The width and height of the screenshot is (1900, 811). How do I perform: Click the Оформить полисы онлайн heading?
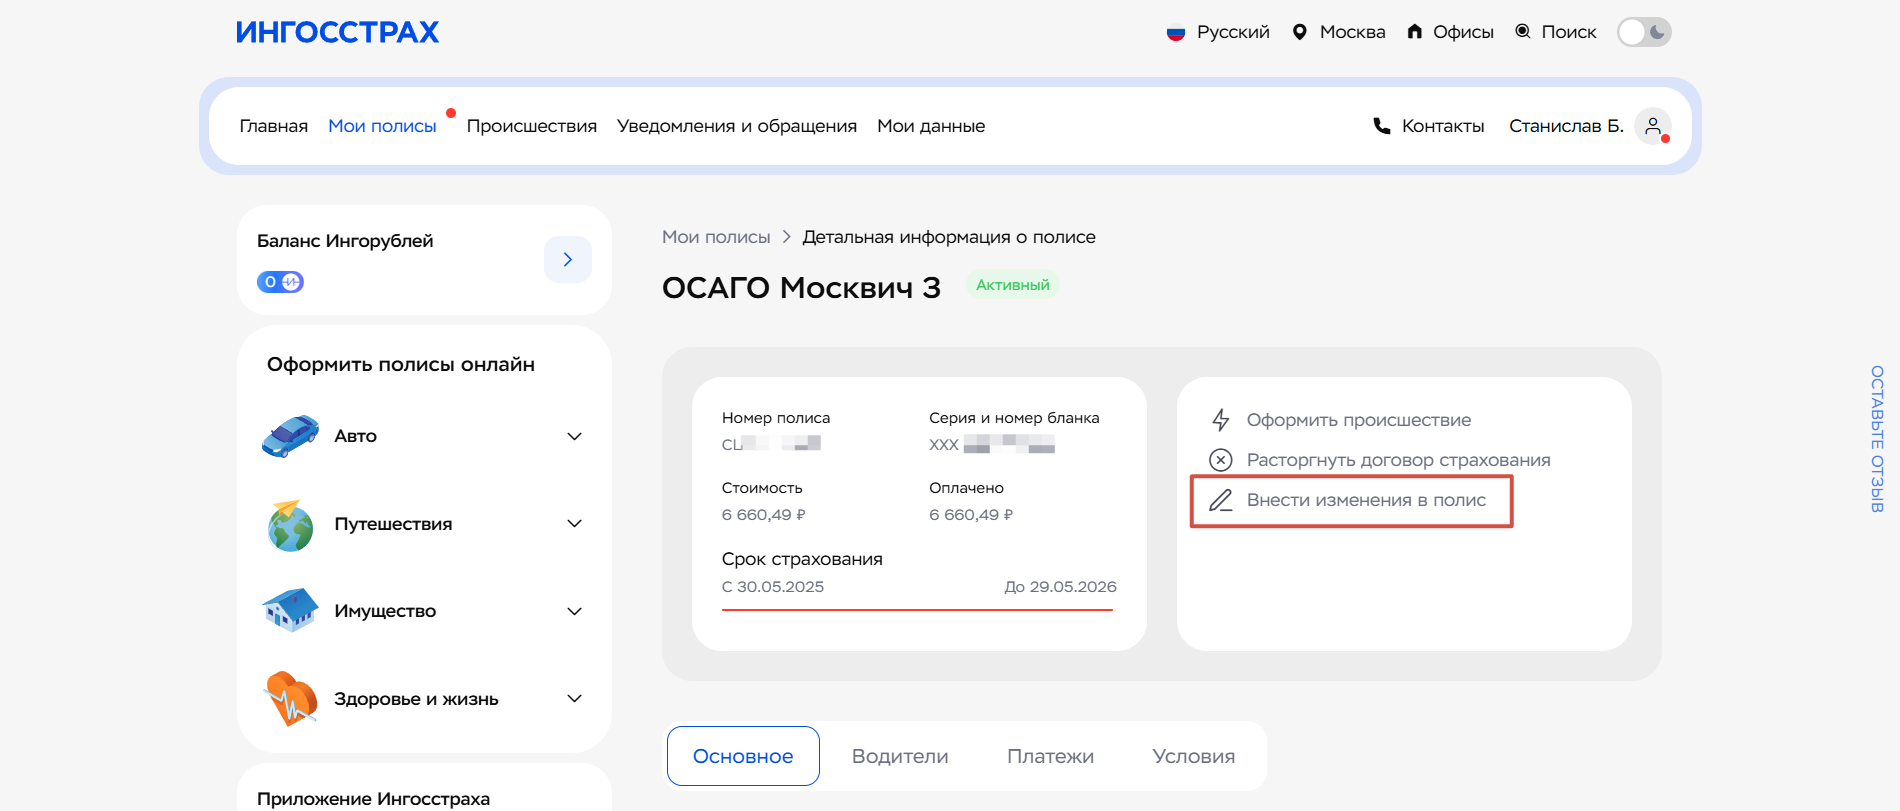401,365
